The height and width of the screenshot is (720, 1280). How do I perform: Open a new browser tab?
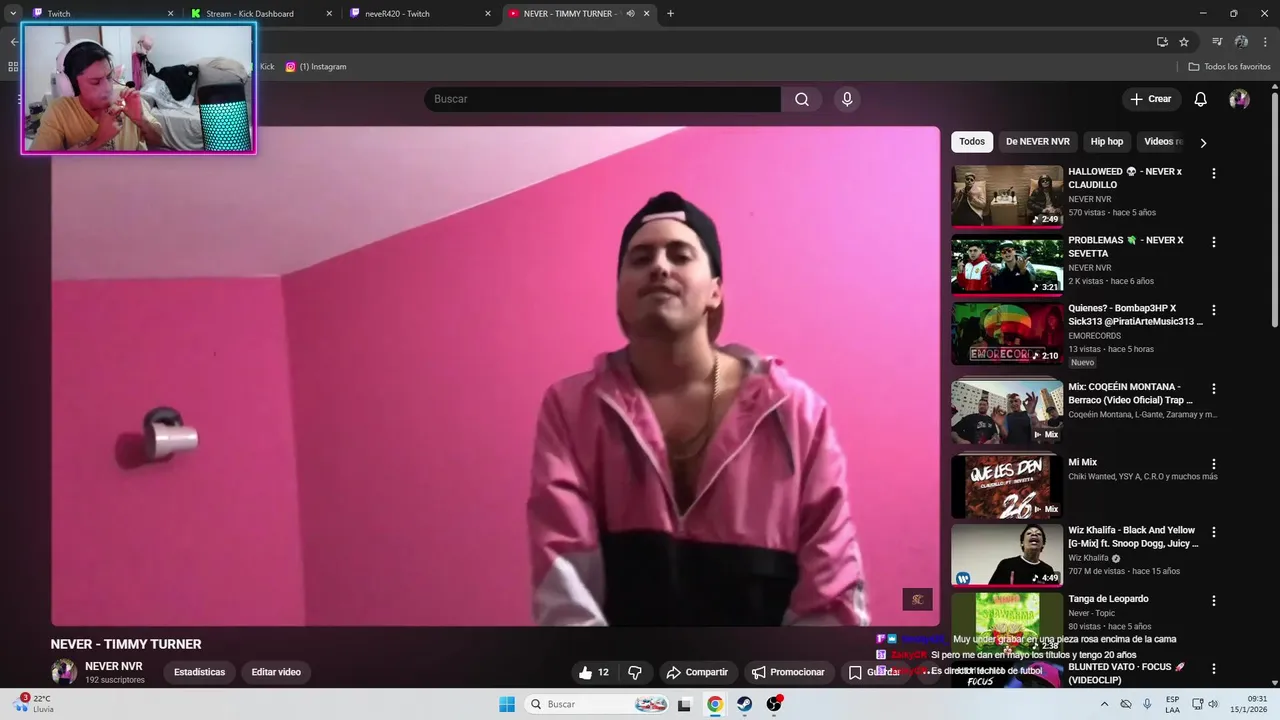tap(670, 14)
